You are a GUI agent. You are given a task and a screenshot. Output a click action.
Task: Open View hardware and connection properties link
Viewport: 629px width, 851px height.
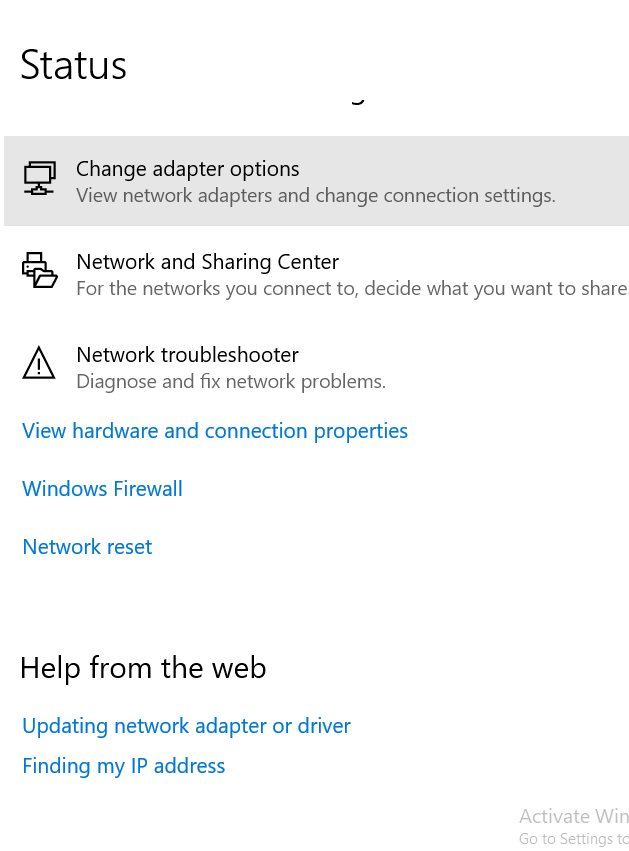pos(215,431)
